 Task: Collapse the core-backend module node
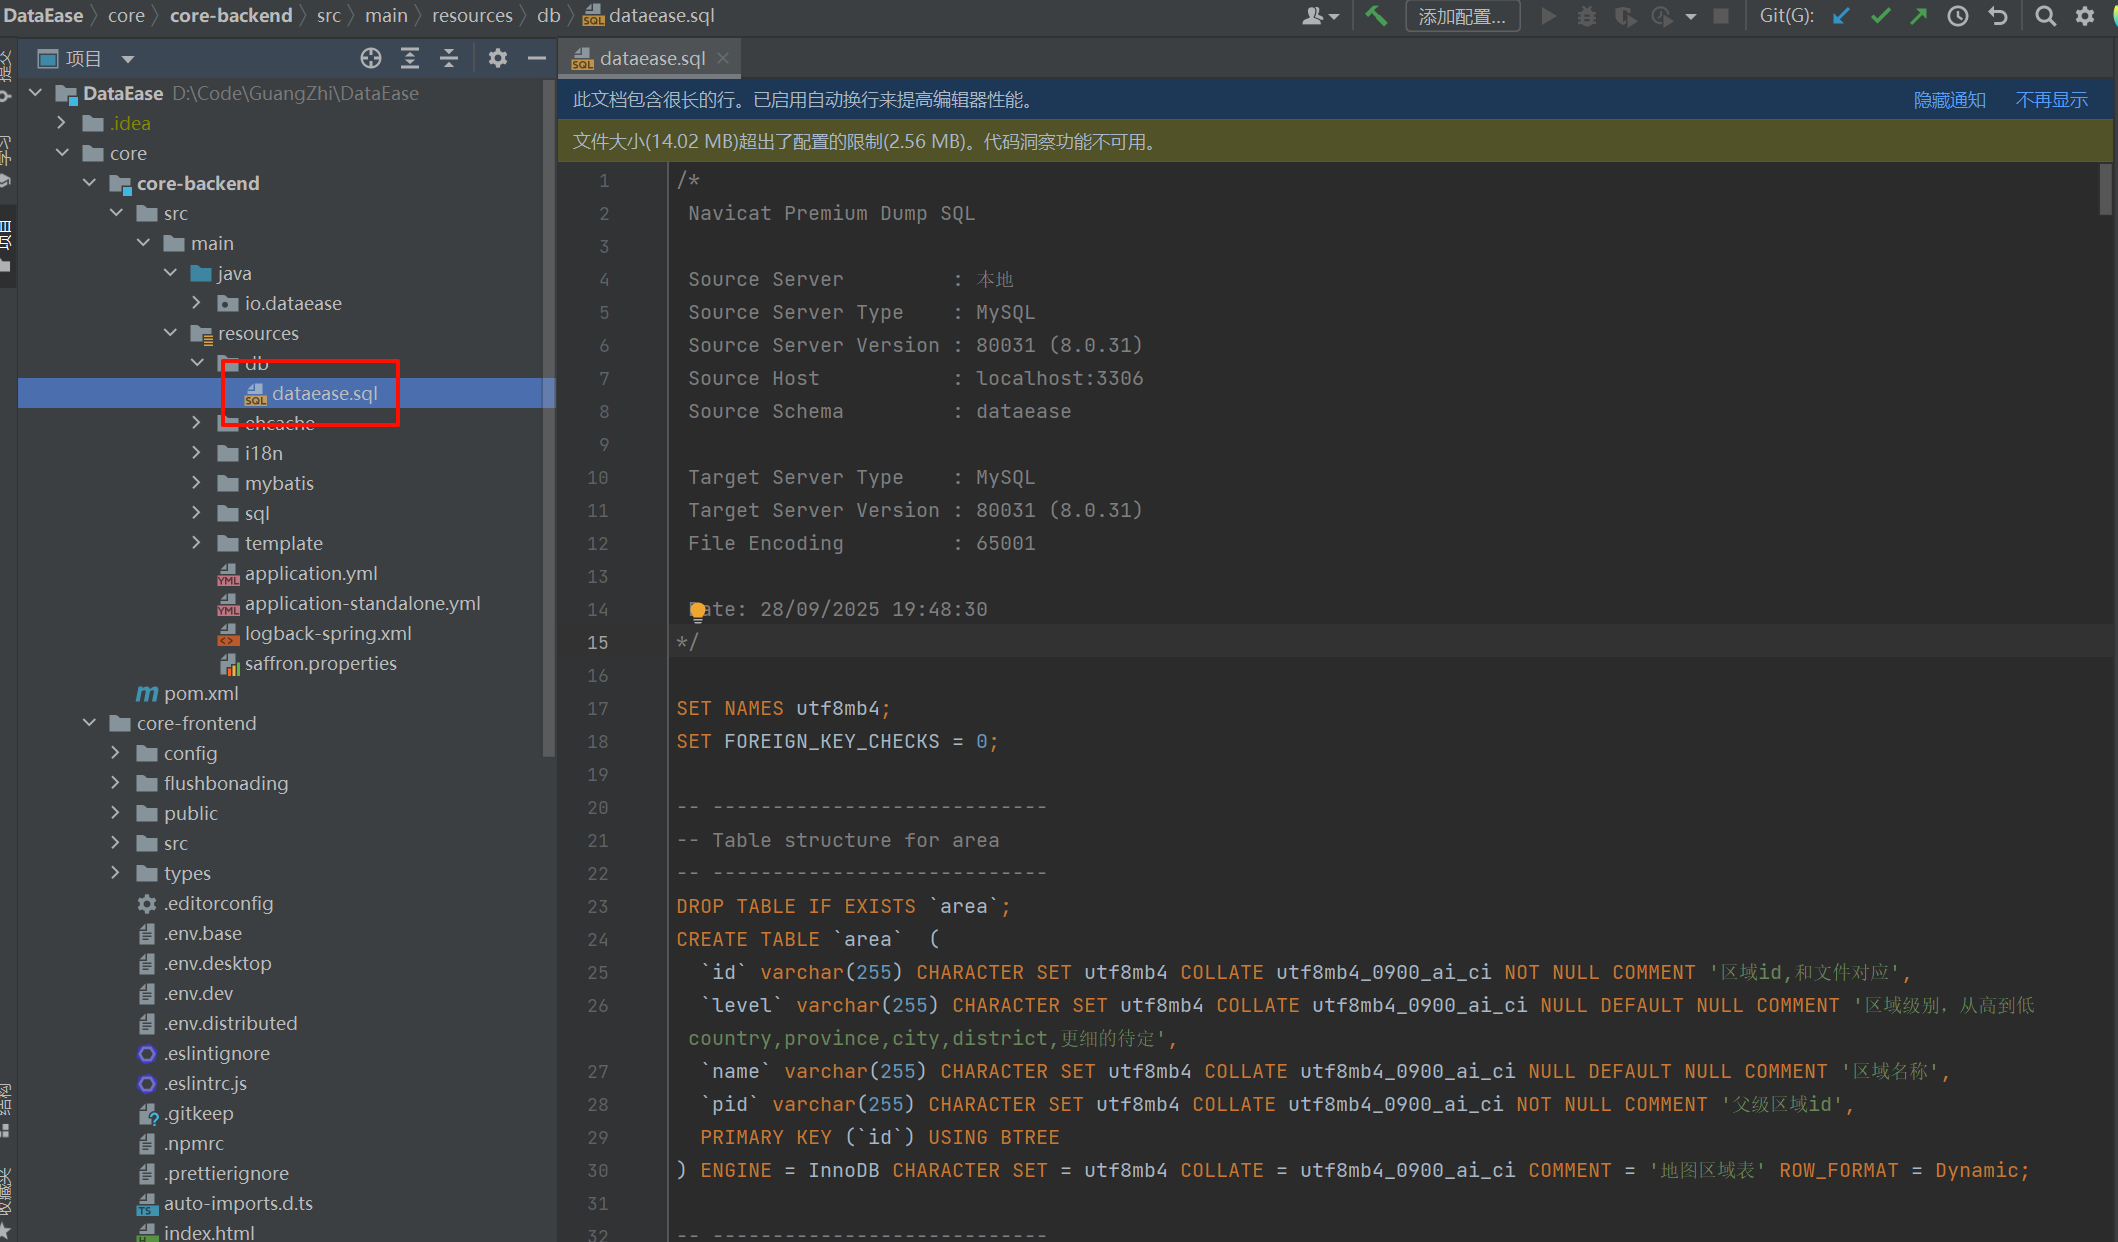(90, 183)
